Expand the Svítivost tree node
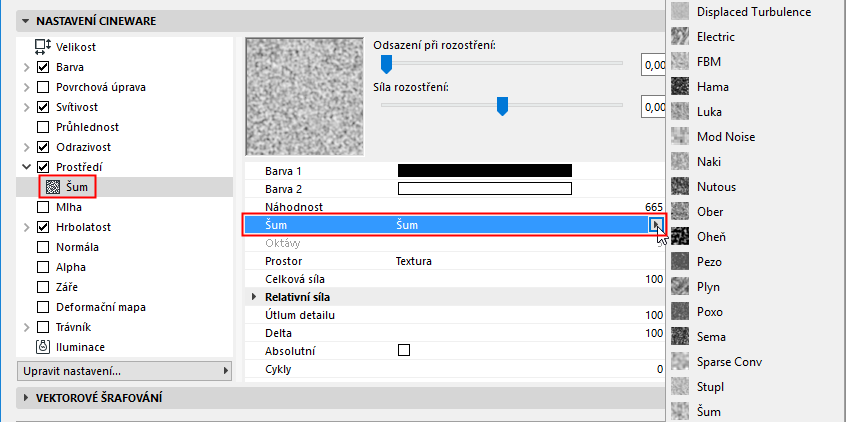The height and width of the screenshot is (422, 846). point(26,107)
